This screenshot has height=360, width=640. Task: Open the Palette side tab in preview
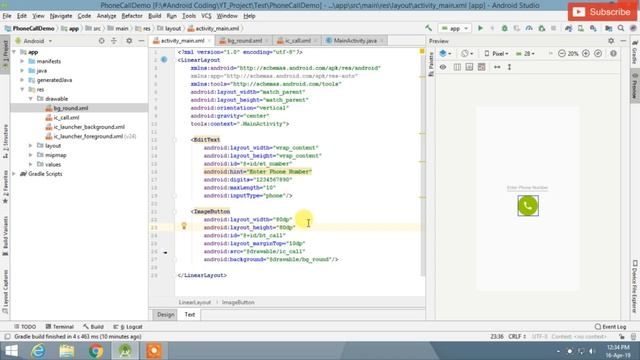pyautogui.click(x=431, y=64)
